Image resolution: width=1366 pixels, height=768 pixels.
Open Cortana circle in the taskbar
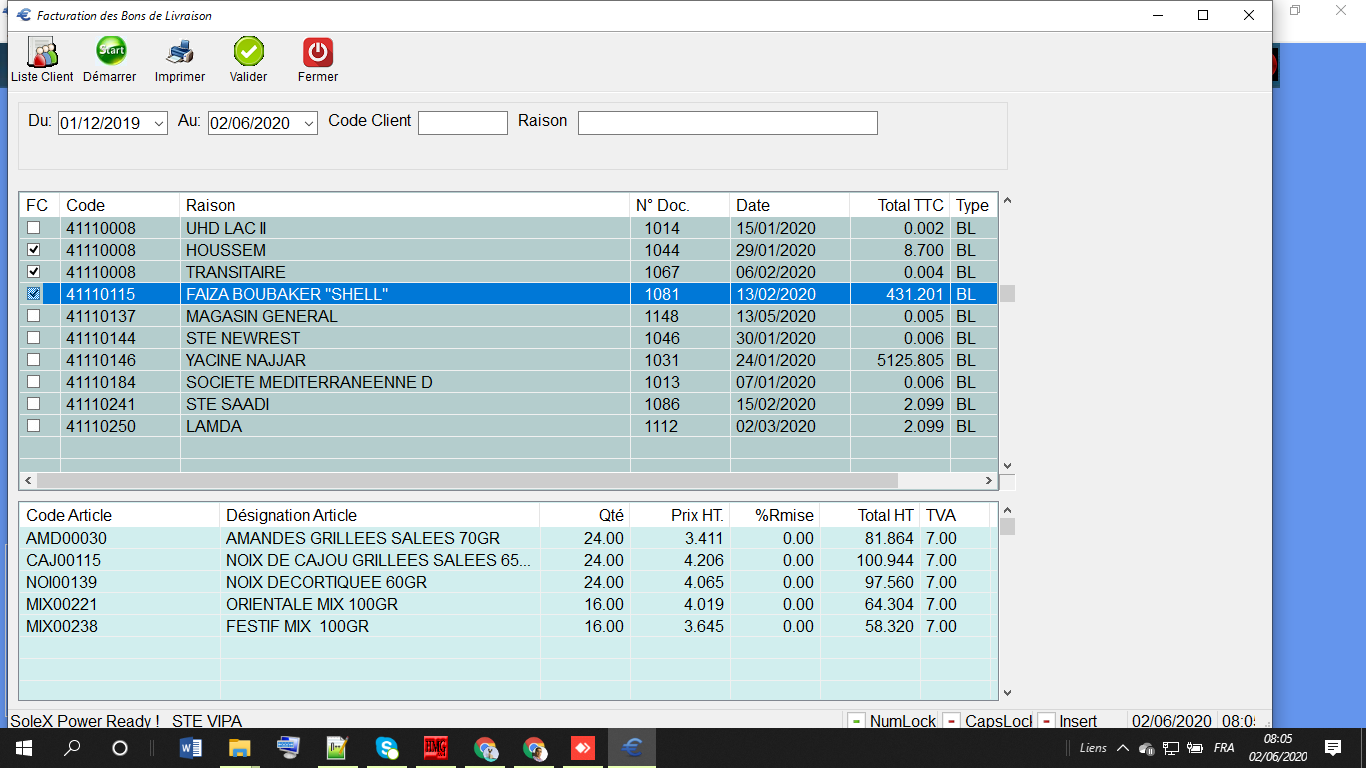tap(120, 748)
